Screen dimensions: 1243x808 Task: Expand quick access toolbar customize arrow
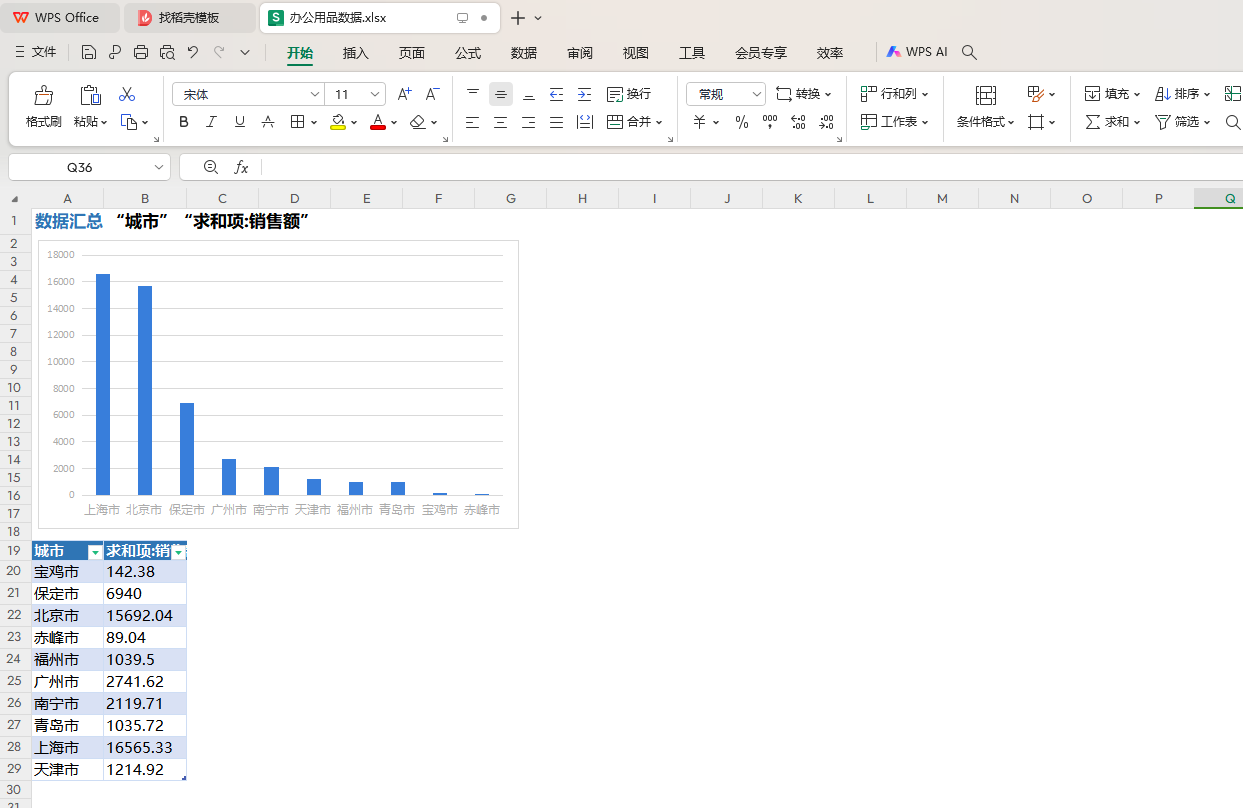click(x=245, y=52)
